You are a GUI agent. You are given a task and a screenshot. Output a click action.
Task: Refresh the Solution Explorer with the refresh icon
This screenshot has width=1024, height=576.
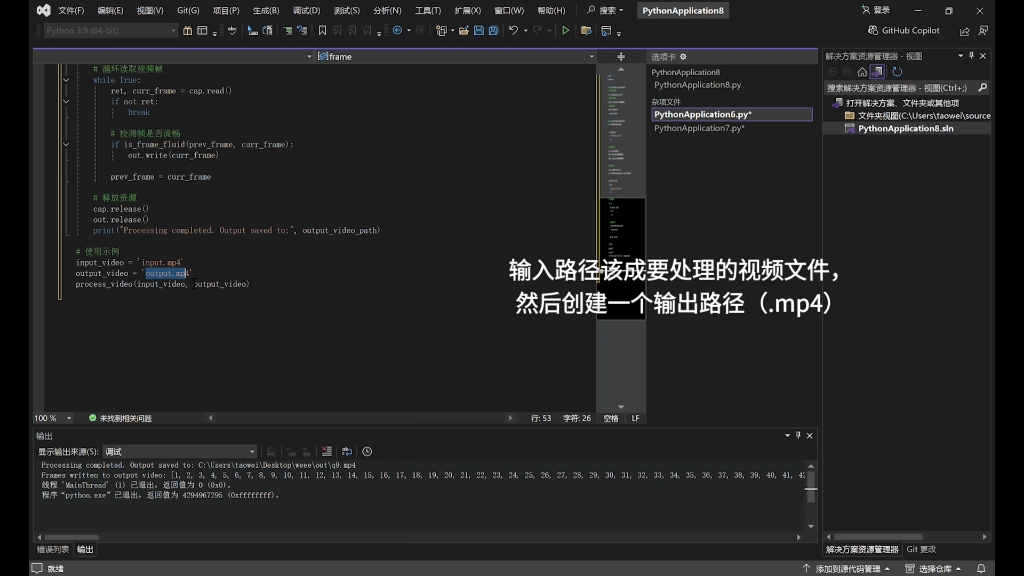[897, 72]
